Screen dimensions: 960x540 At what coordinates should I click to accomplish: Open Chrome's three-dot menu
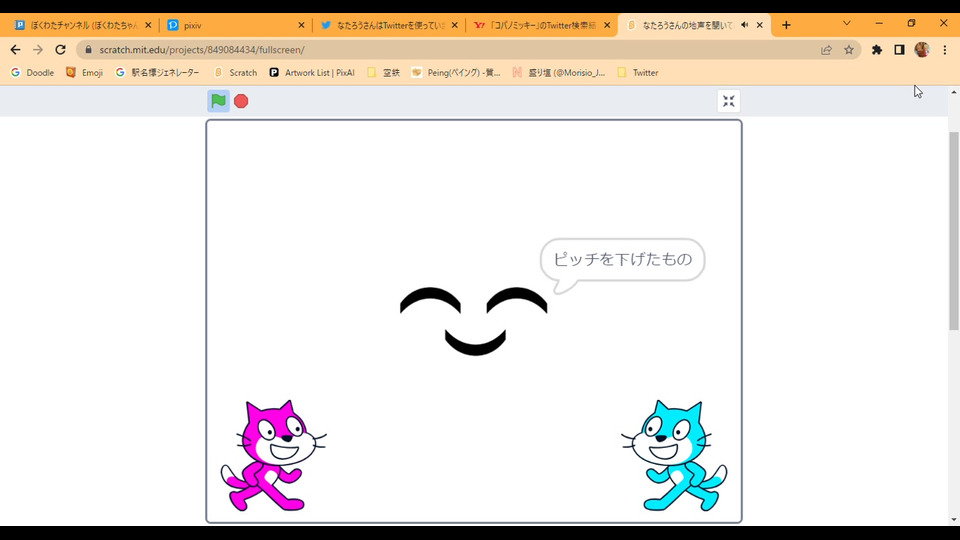click(x=945, y=50)
